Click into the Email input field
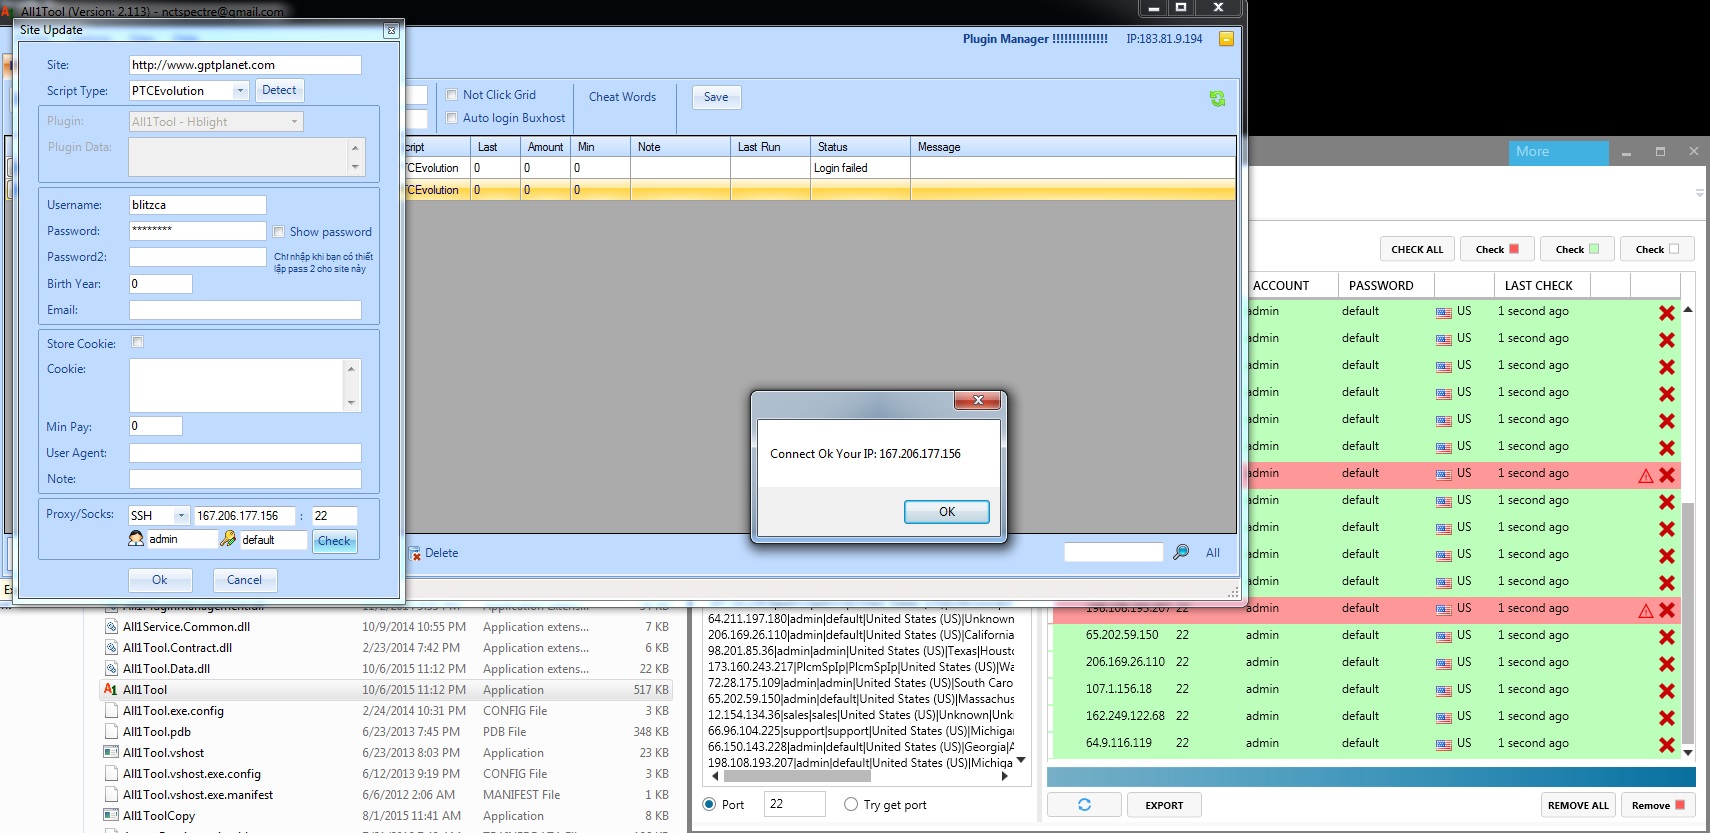Screen dimensions: 1710x833 [245, 310]
